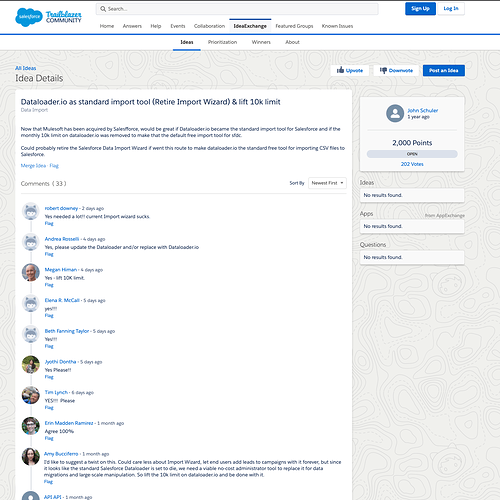The image size is (500, 500).
Task: Flag Jyothi Dontha's comment
Action: click(x=49, y=377)
